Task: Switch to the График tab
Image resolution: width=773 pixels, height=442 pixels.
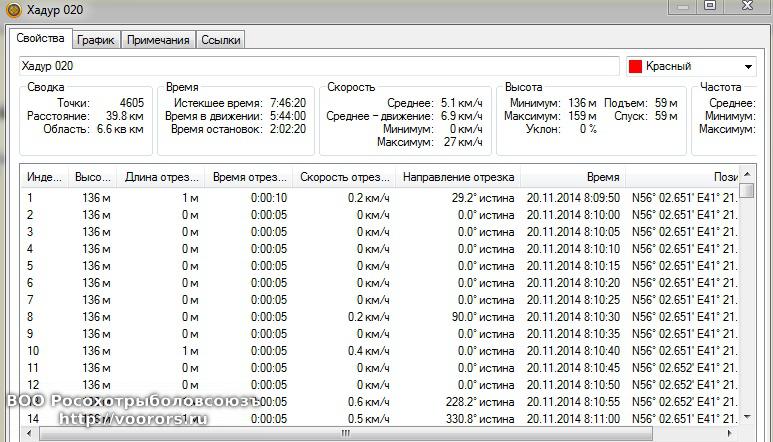Action: tap(96, 40)
